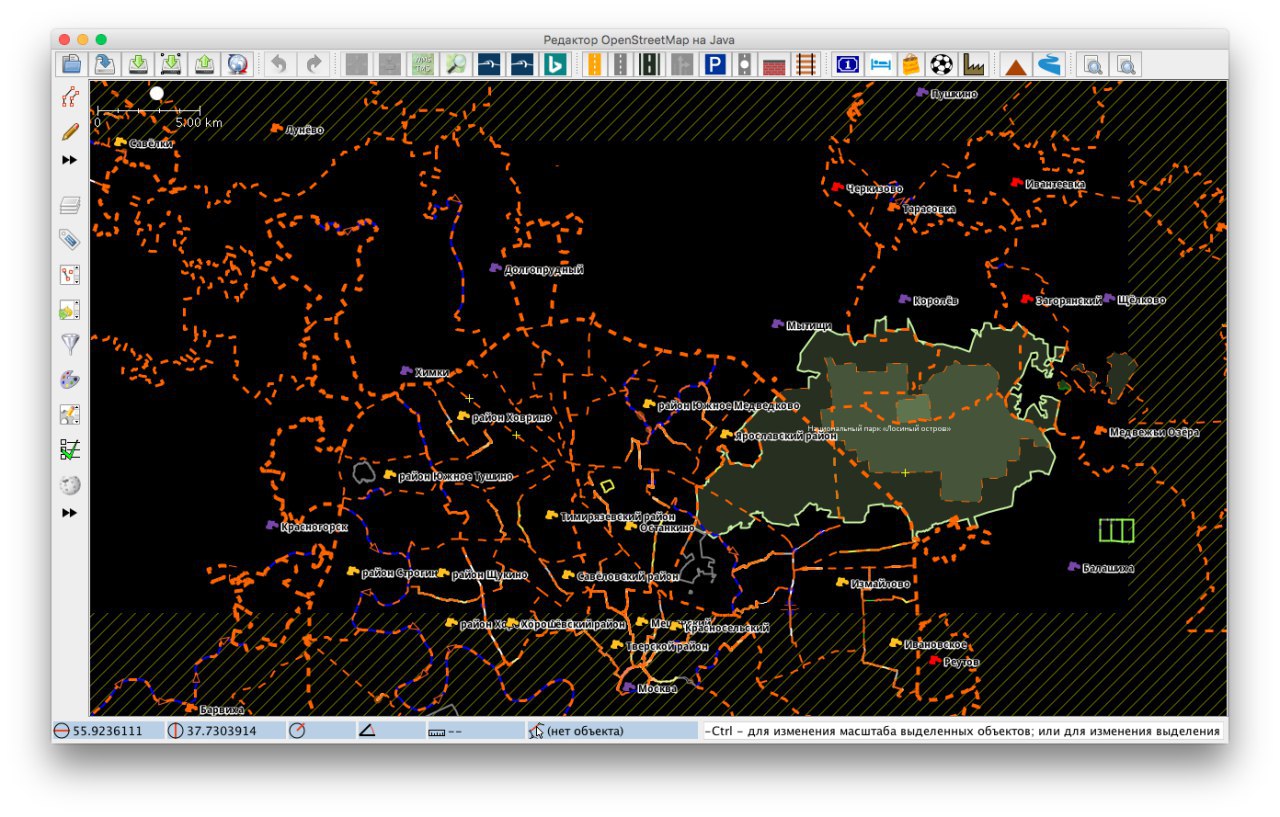
Task: Open the Search magnifier tool
Action: 456,65
